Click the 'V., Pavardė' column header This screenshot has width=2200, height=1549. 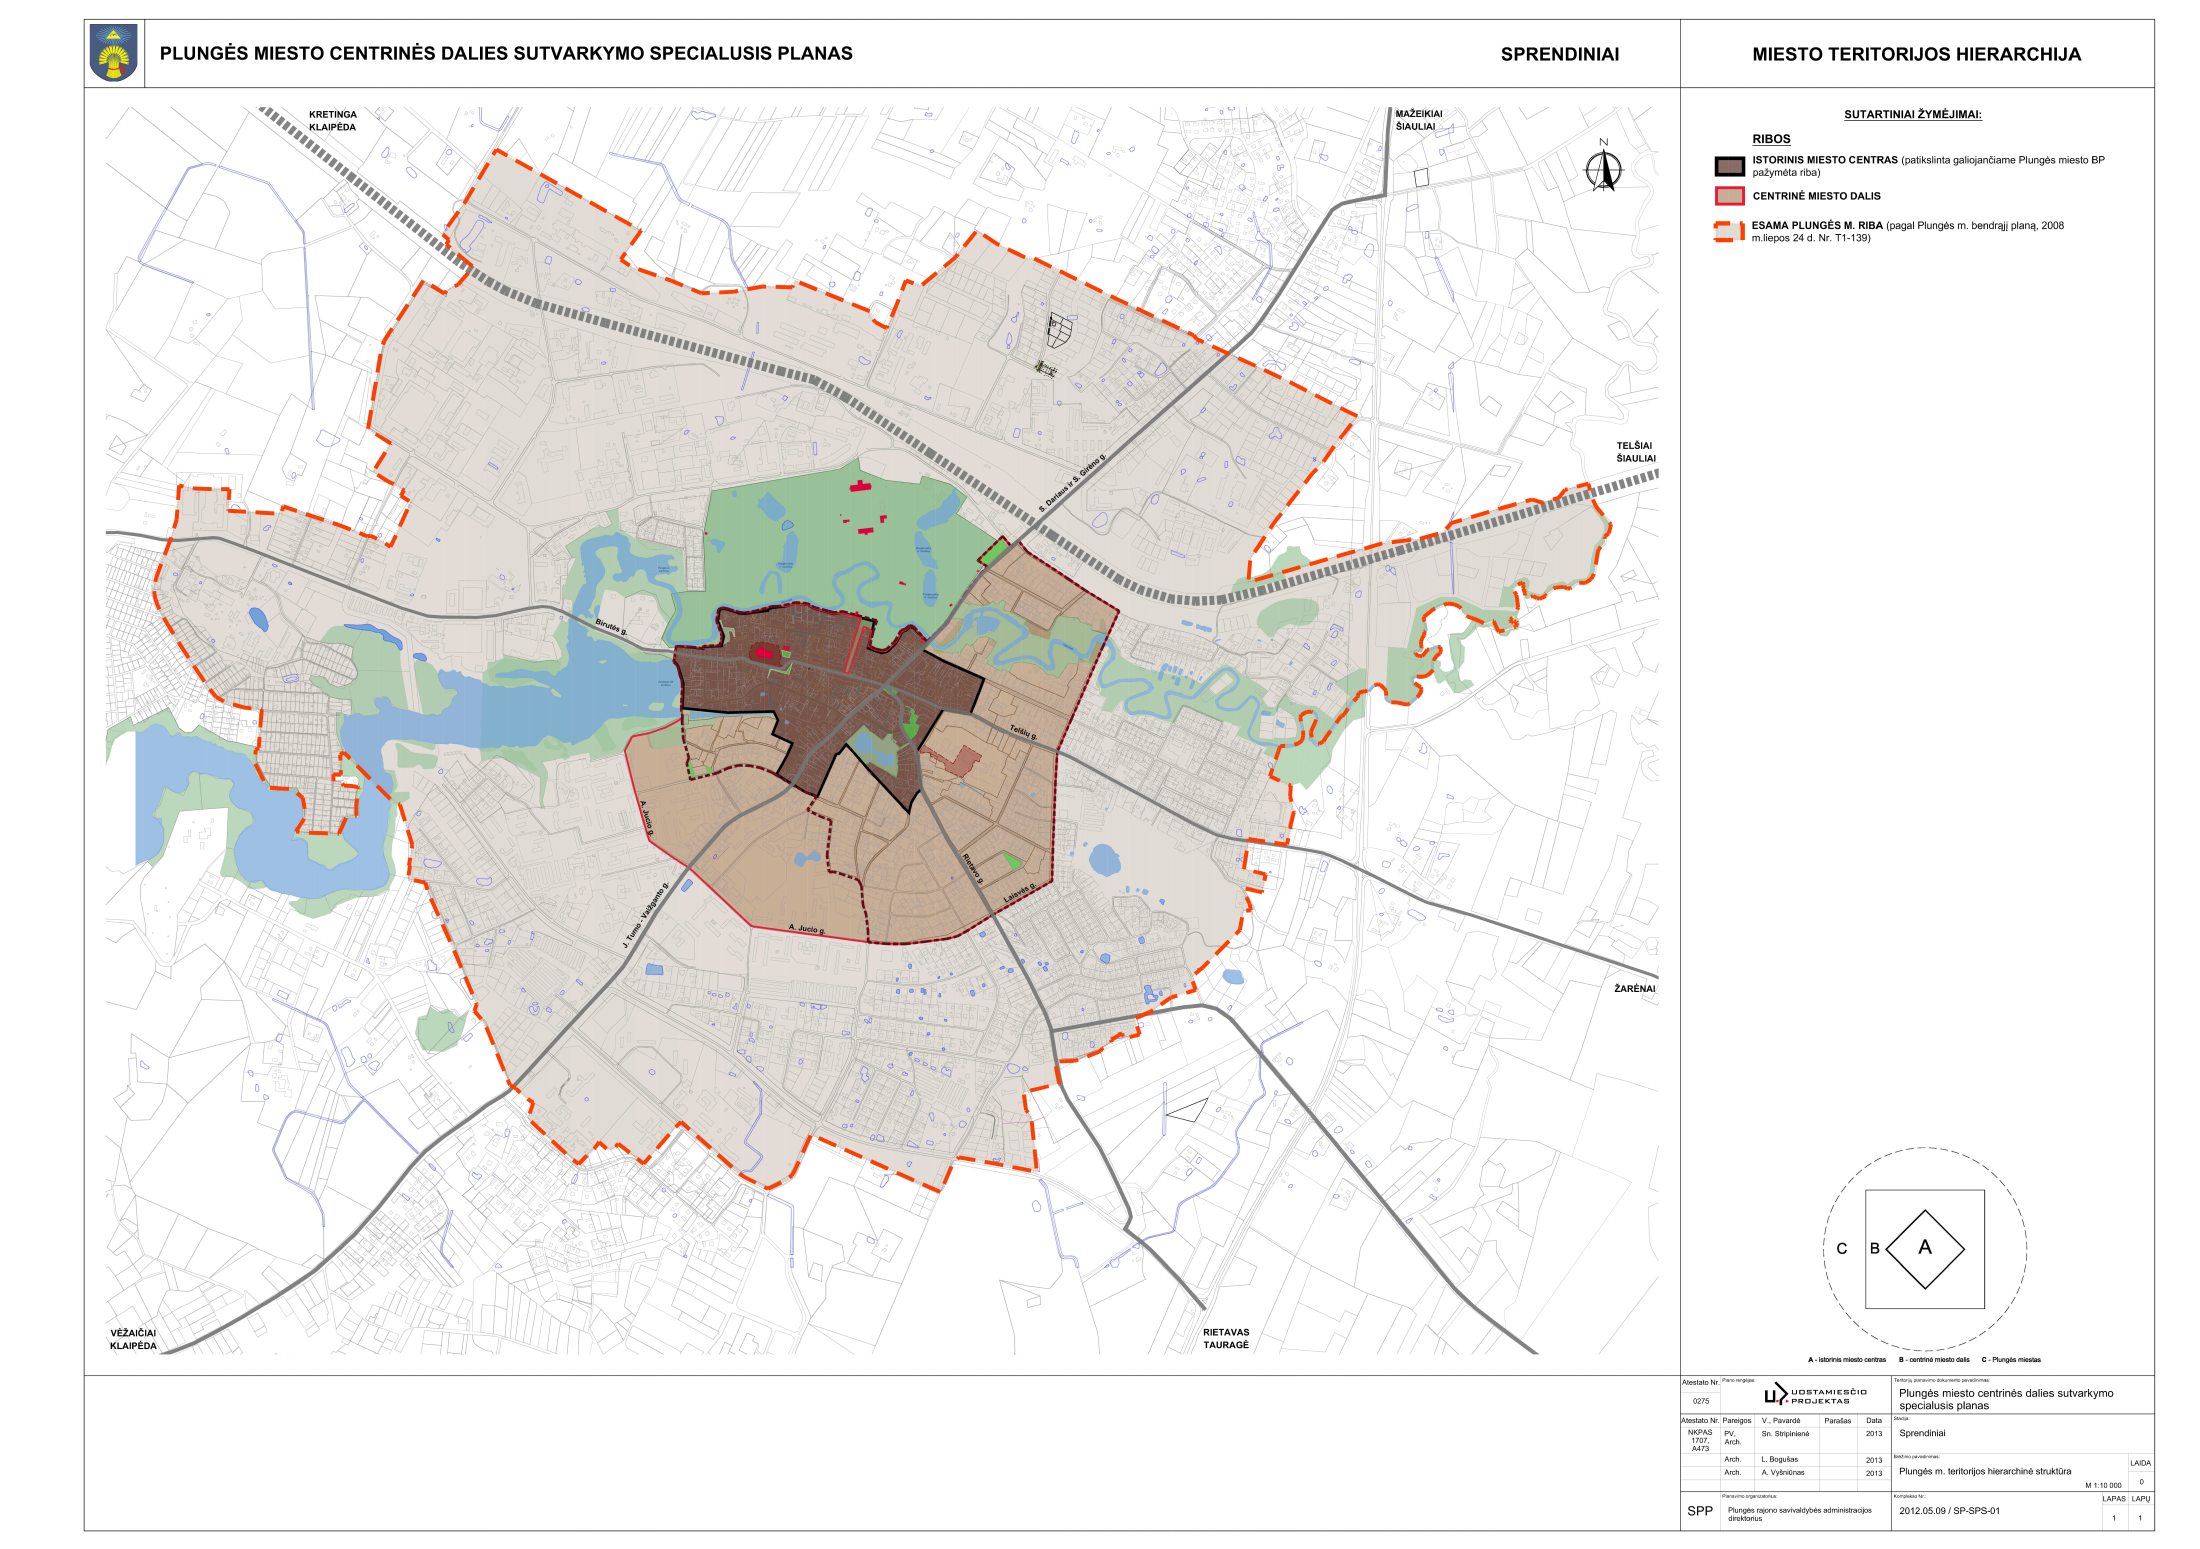(1780, 1421)
